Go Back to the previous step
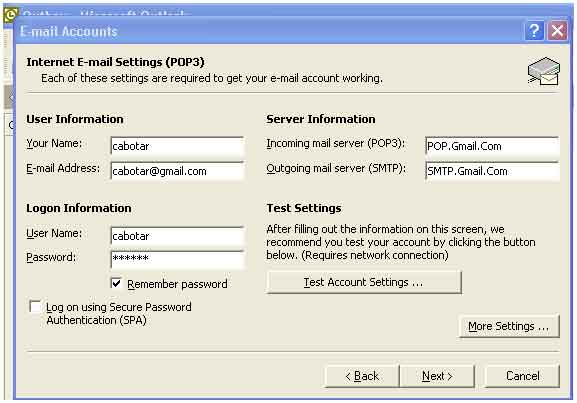577x403 pixels. 362,376
